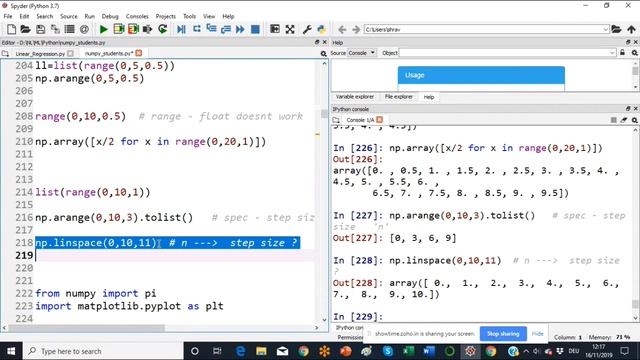The height and width of the screenshot is (360, 640).
Task: Open Excel from the taskbar
Action: pyautogui.click(x=408, y=351)
